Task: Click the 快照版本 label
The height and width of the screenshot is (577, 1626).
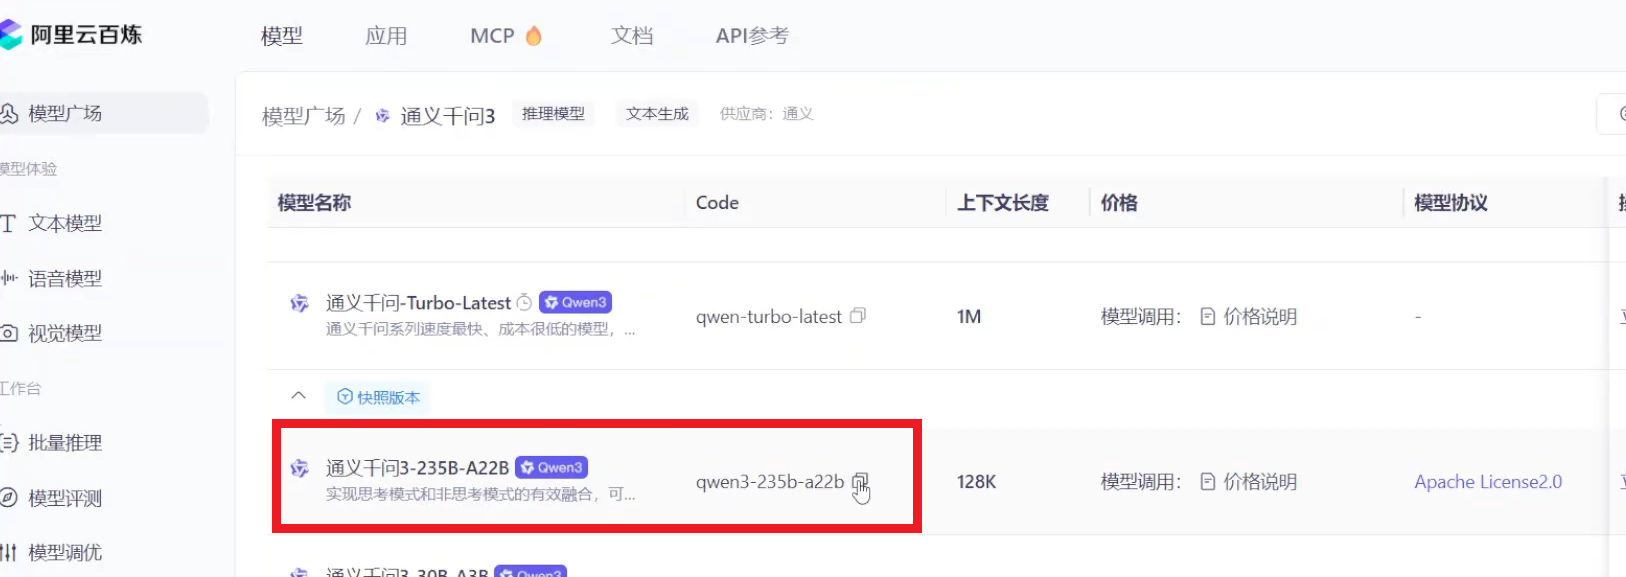Action: tap(378, 397)
